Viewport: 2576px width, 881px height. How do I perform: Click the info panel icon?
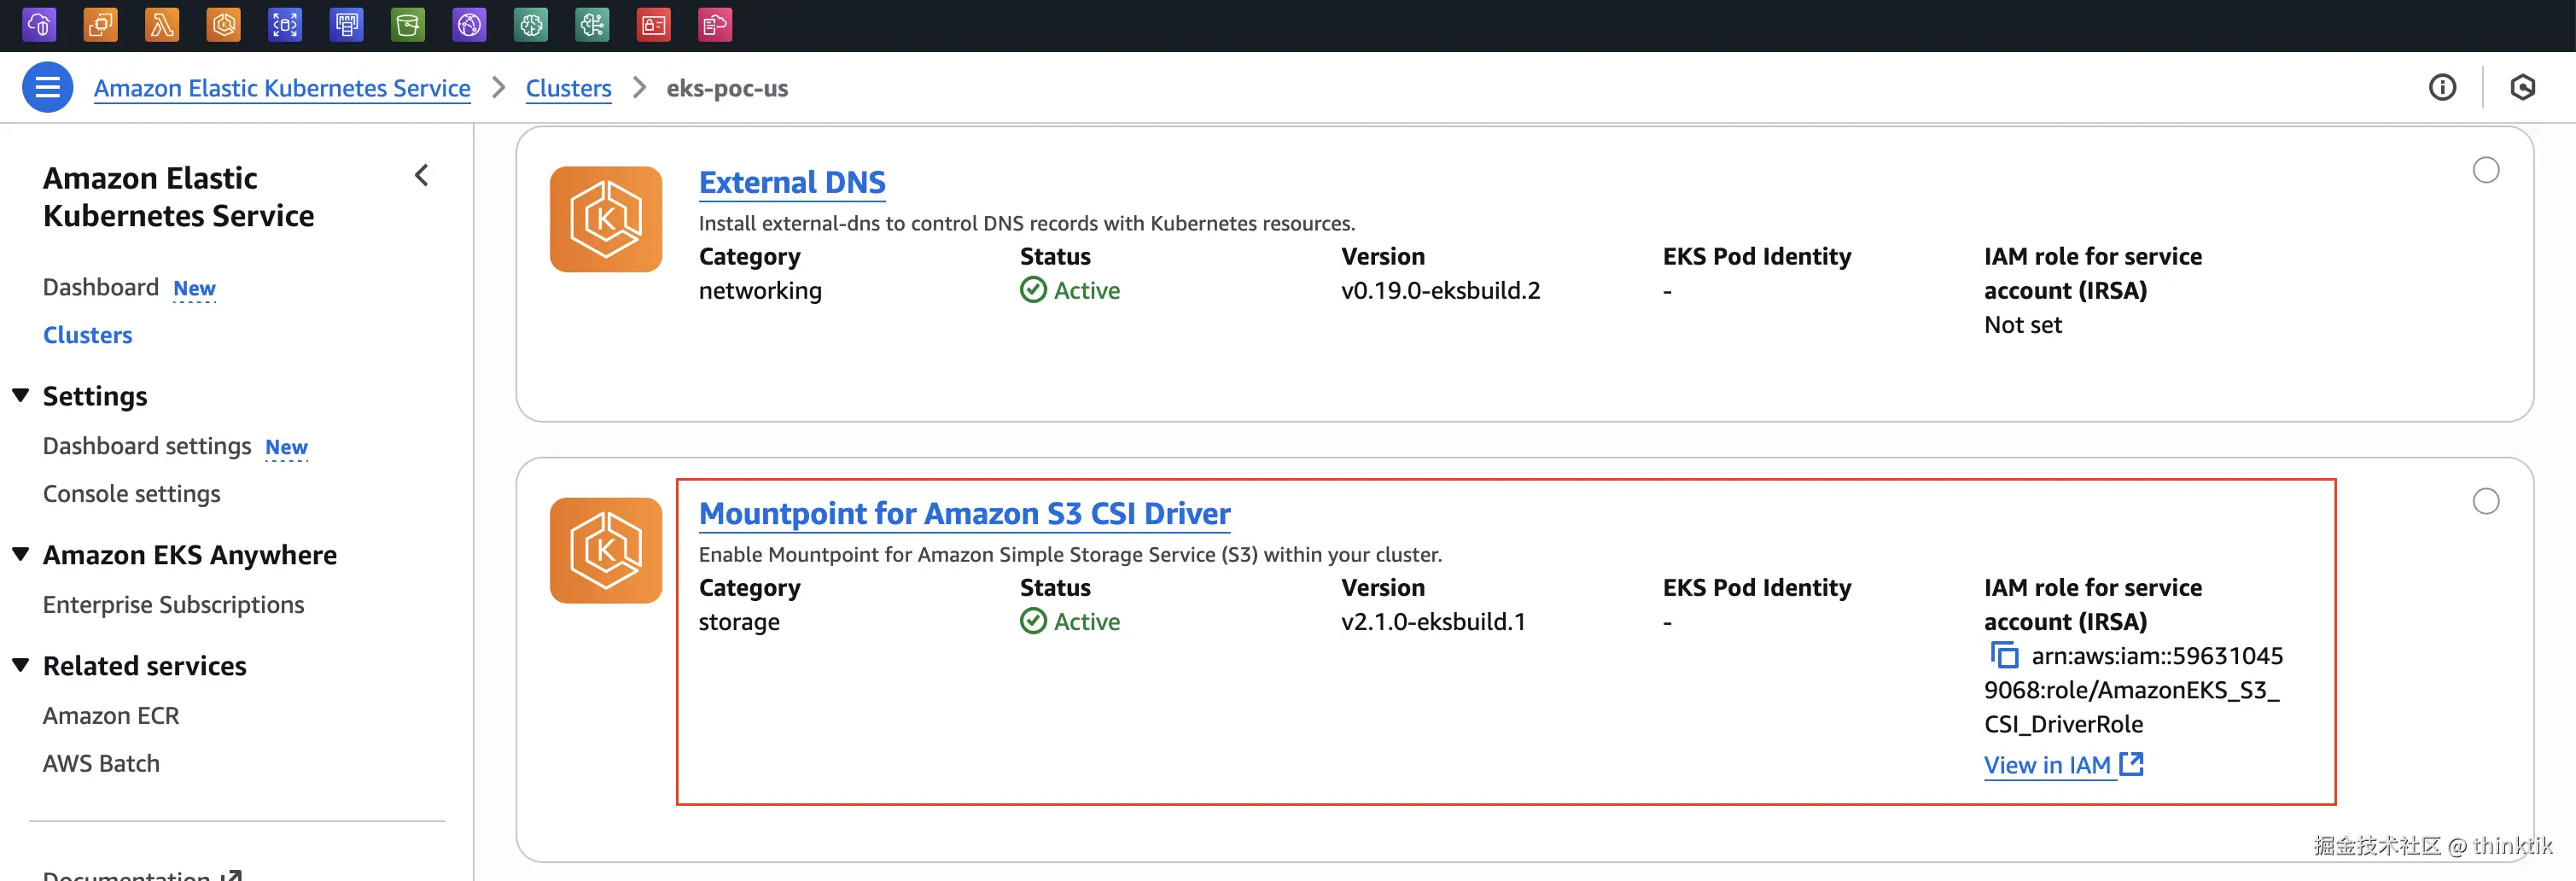coord(2442,88)
